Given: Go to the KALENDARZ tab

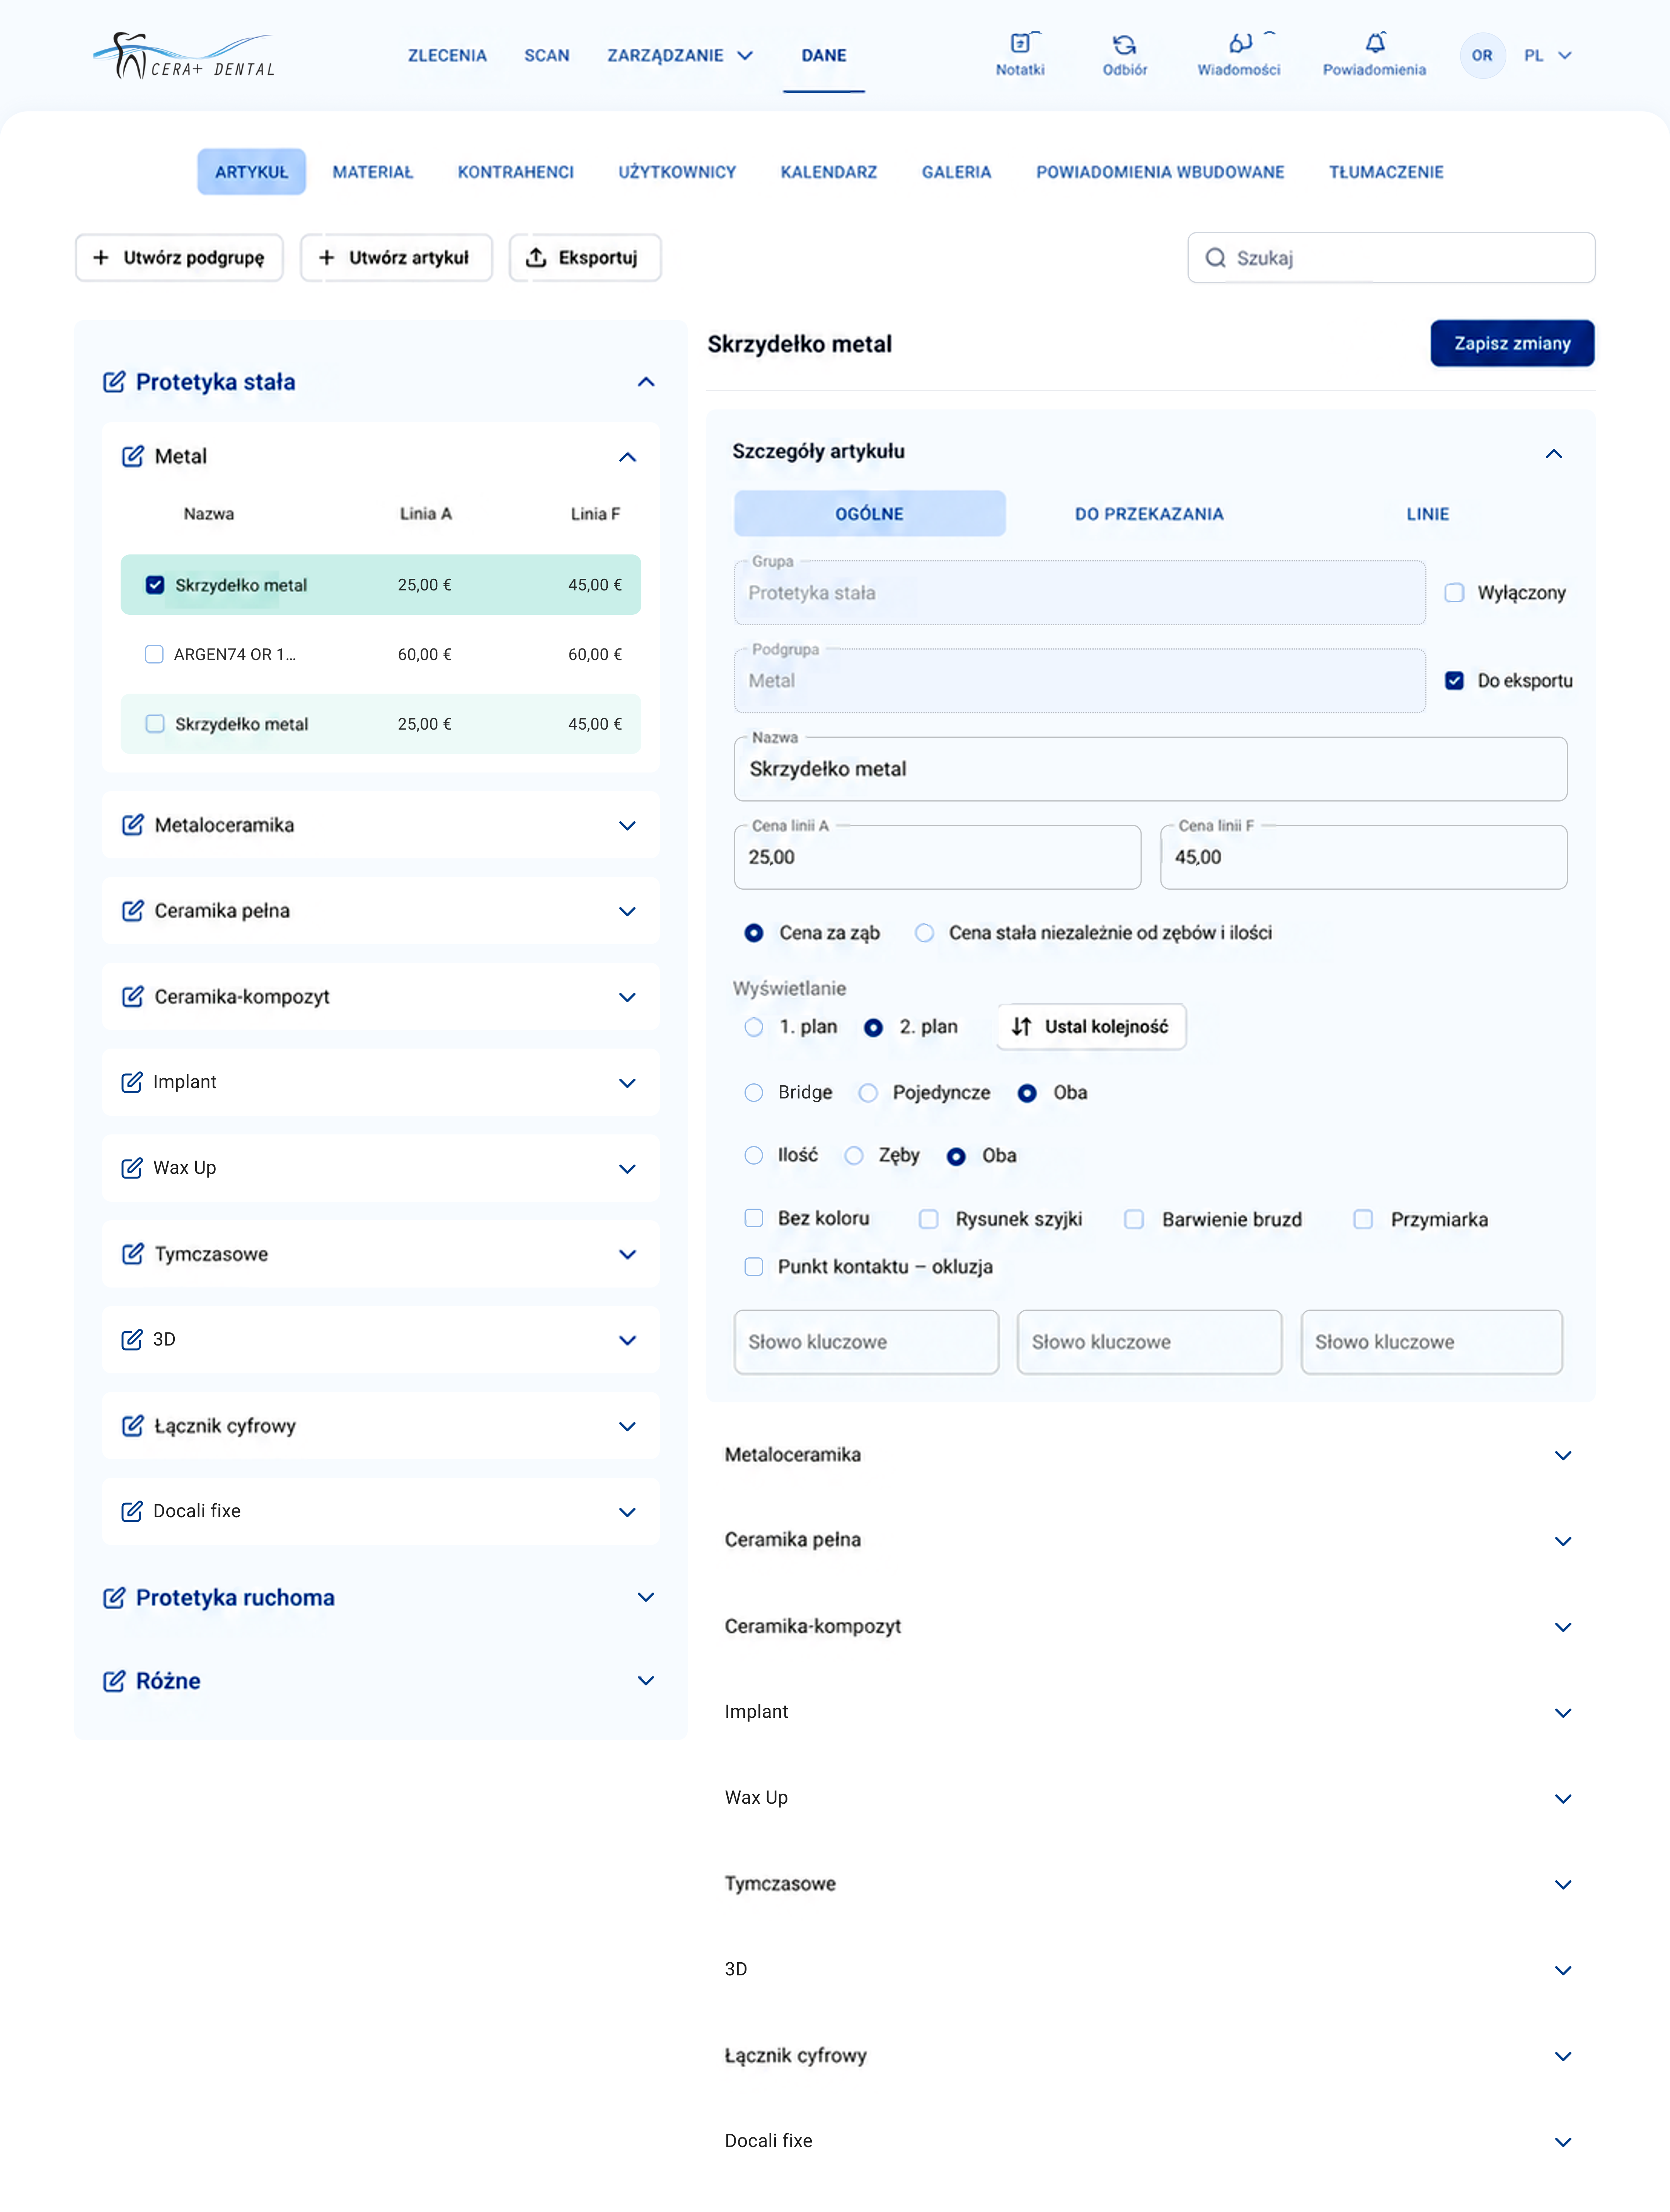Looking at the screenshot, I should point(829,172).
